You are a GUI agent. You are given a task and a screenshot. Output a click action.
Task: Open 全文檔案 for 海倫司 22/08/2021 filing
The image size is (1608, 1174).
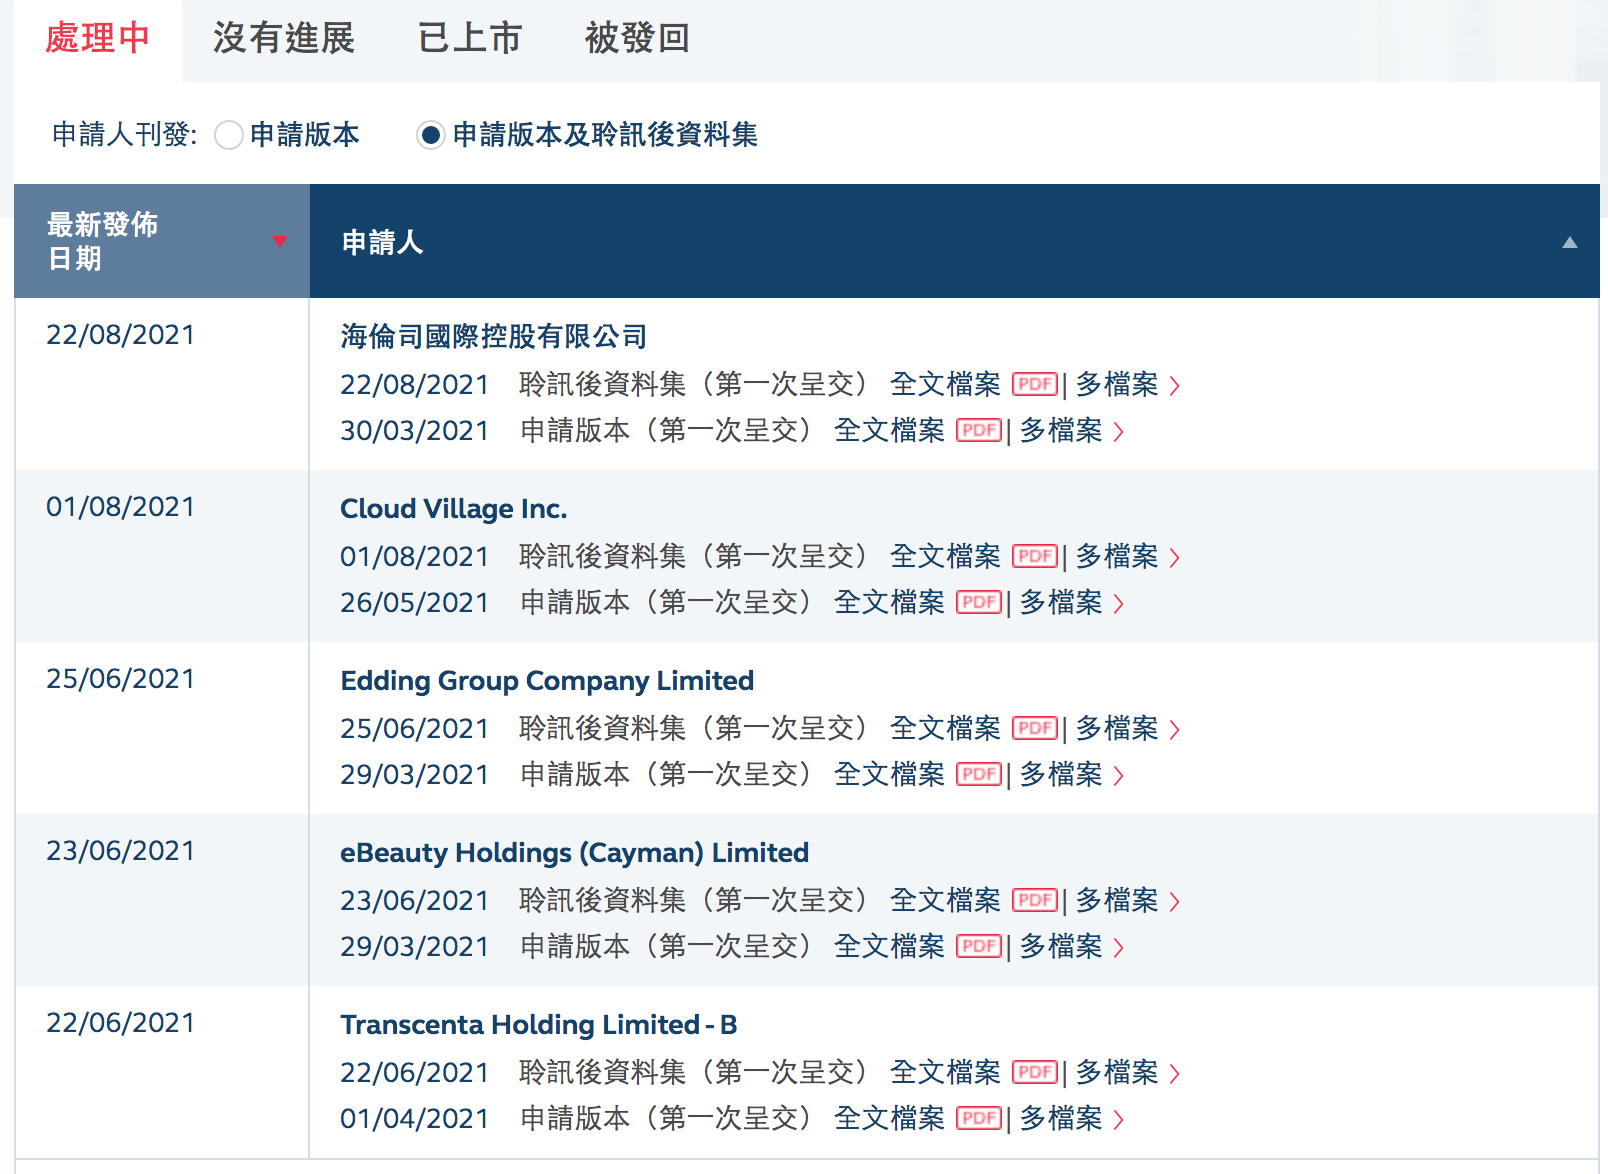point(945,384)
